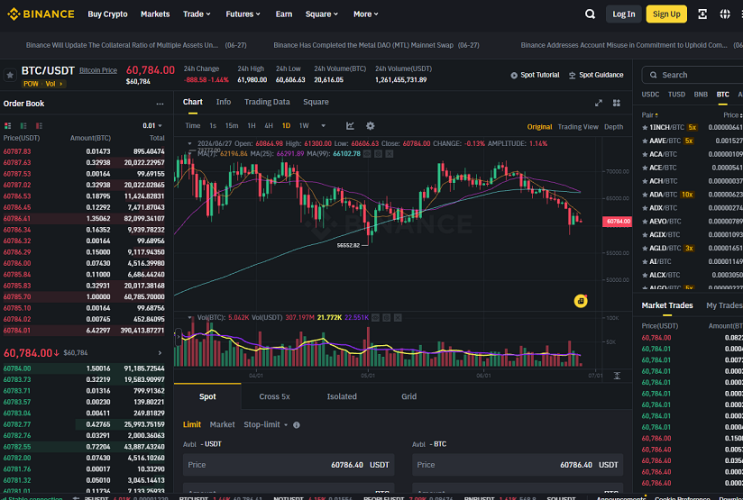Image resolution: width=743 pixels, height=500 pixels.
Task: Switch to the Trading Data tab
Action: (267, 102)
